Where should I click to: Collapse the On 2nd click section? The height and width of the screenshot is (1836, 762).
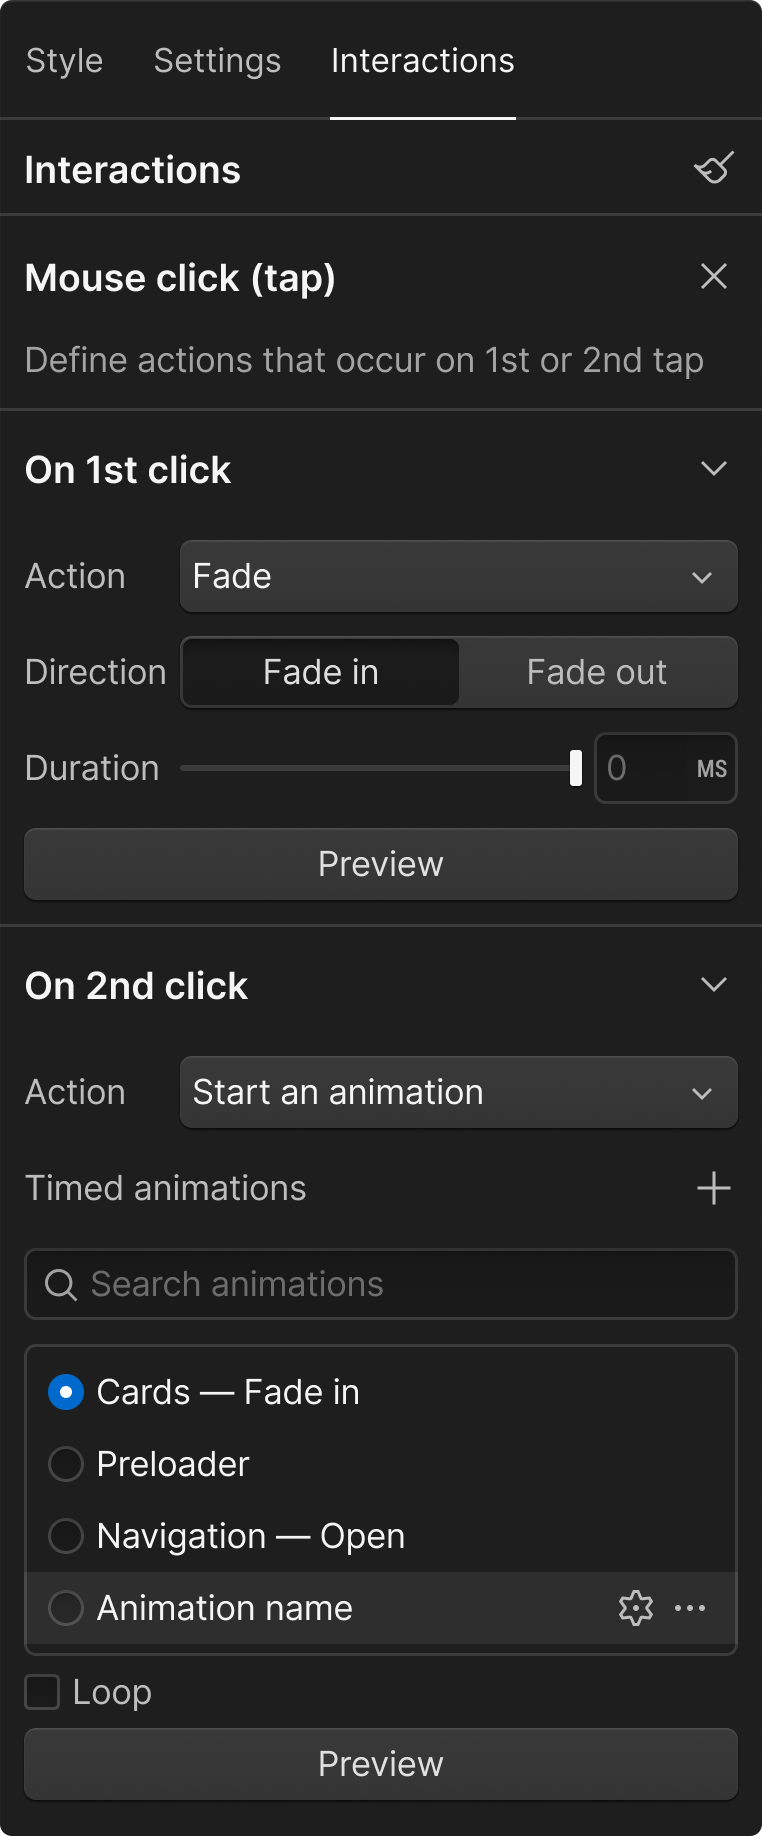[714, 984]
